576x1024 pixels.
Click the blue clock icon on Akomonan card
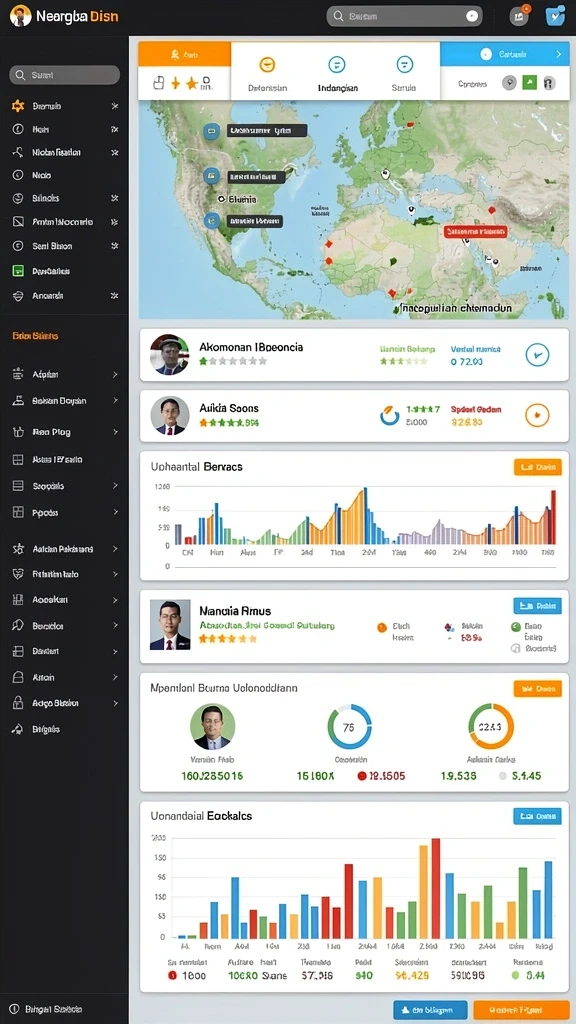[x=537, y=355]
